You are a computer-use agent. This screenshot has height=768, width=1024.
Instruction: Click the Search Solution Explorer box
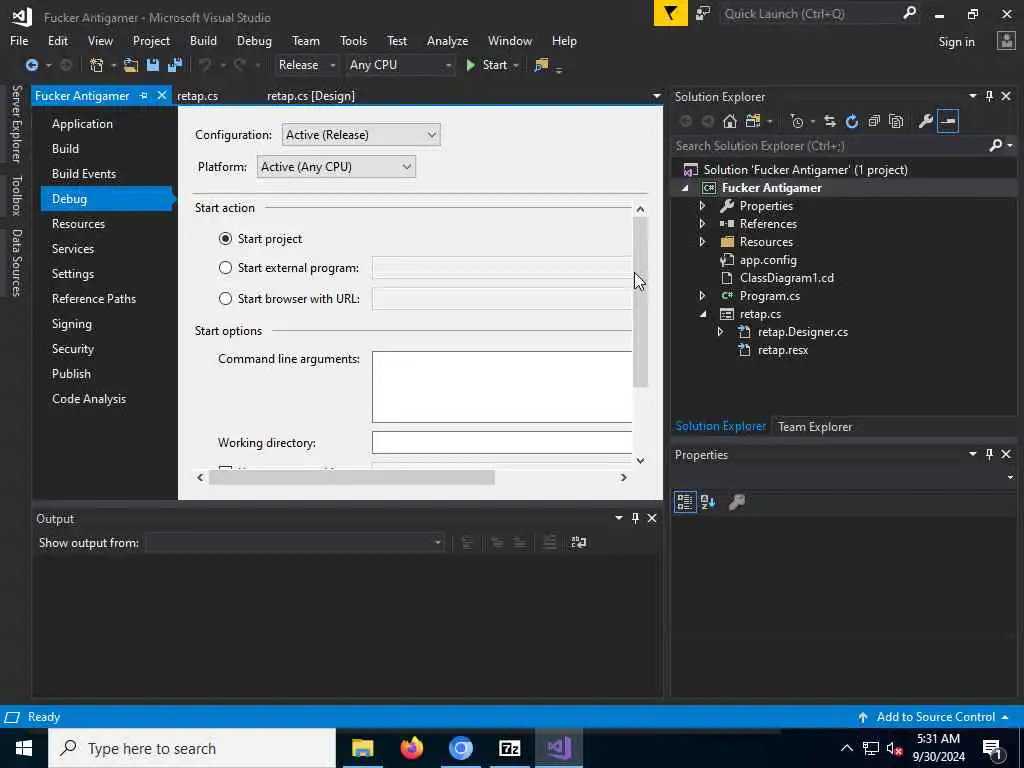coord(829,146)
